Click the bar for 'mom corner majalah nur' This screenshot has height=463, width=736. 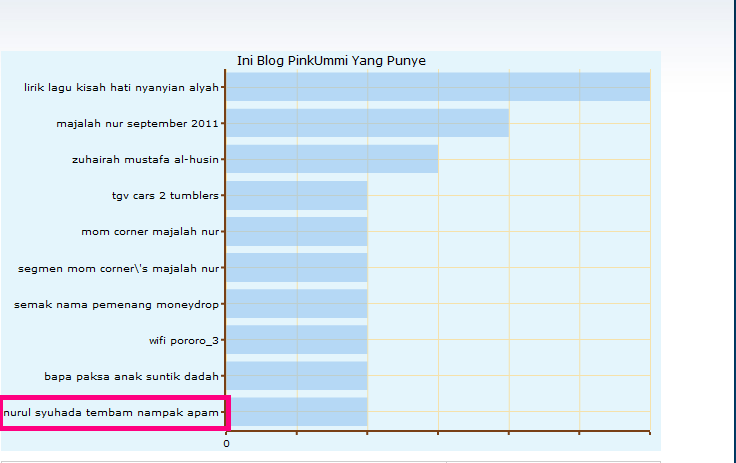point(297,231)
